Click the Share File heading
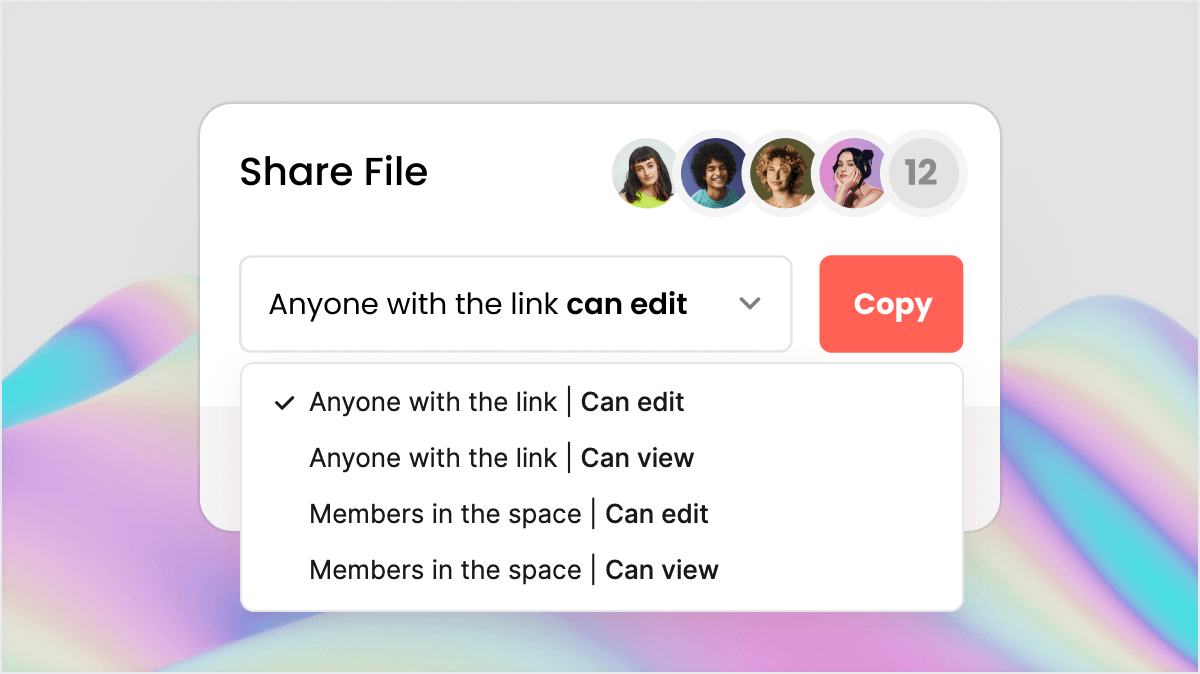 333,171
